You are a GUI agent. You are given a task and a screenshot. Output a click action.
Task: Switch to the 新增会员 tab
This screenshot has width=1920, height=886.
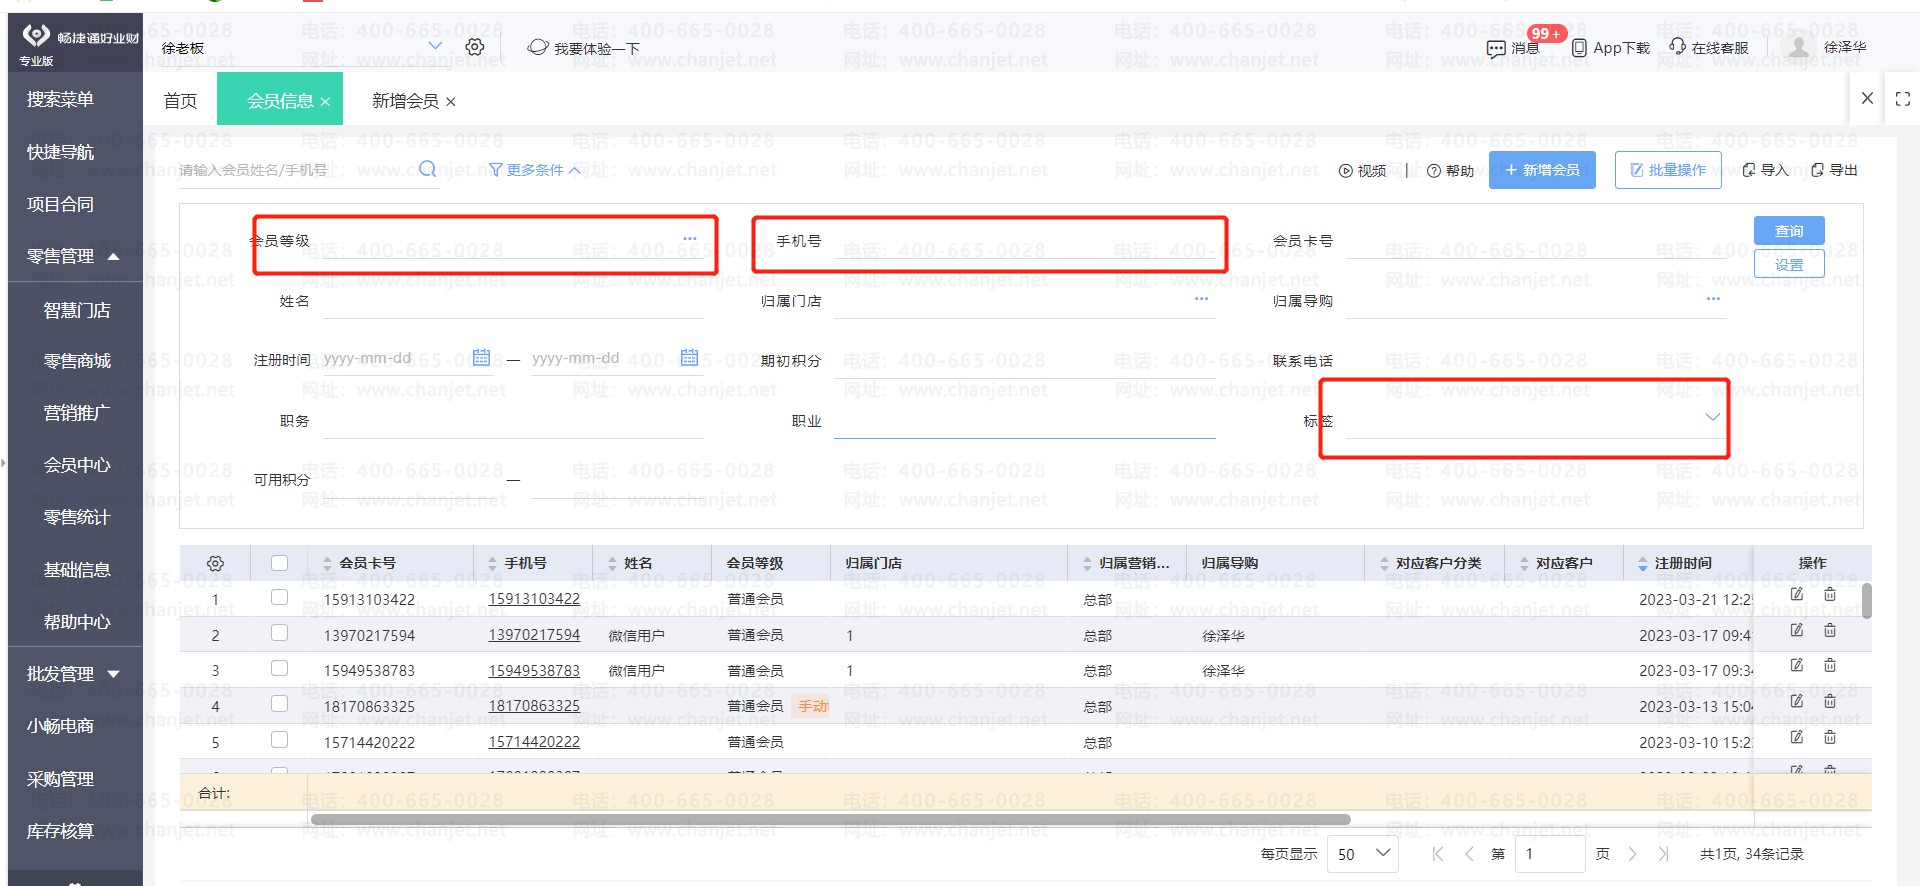[405, 100]
